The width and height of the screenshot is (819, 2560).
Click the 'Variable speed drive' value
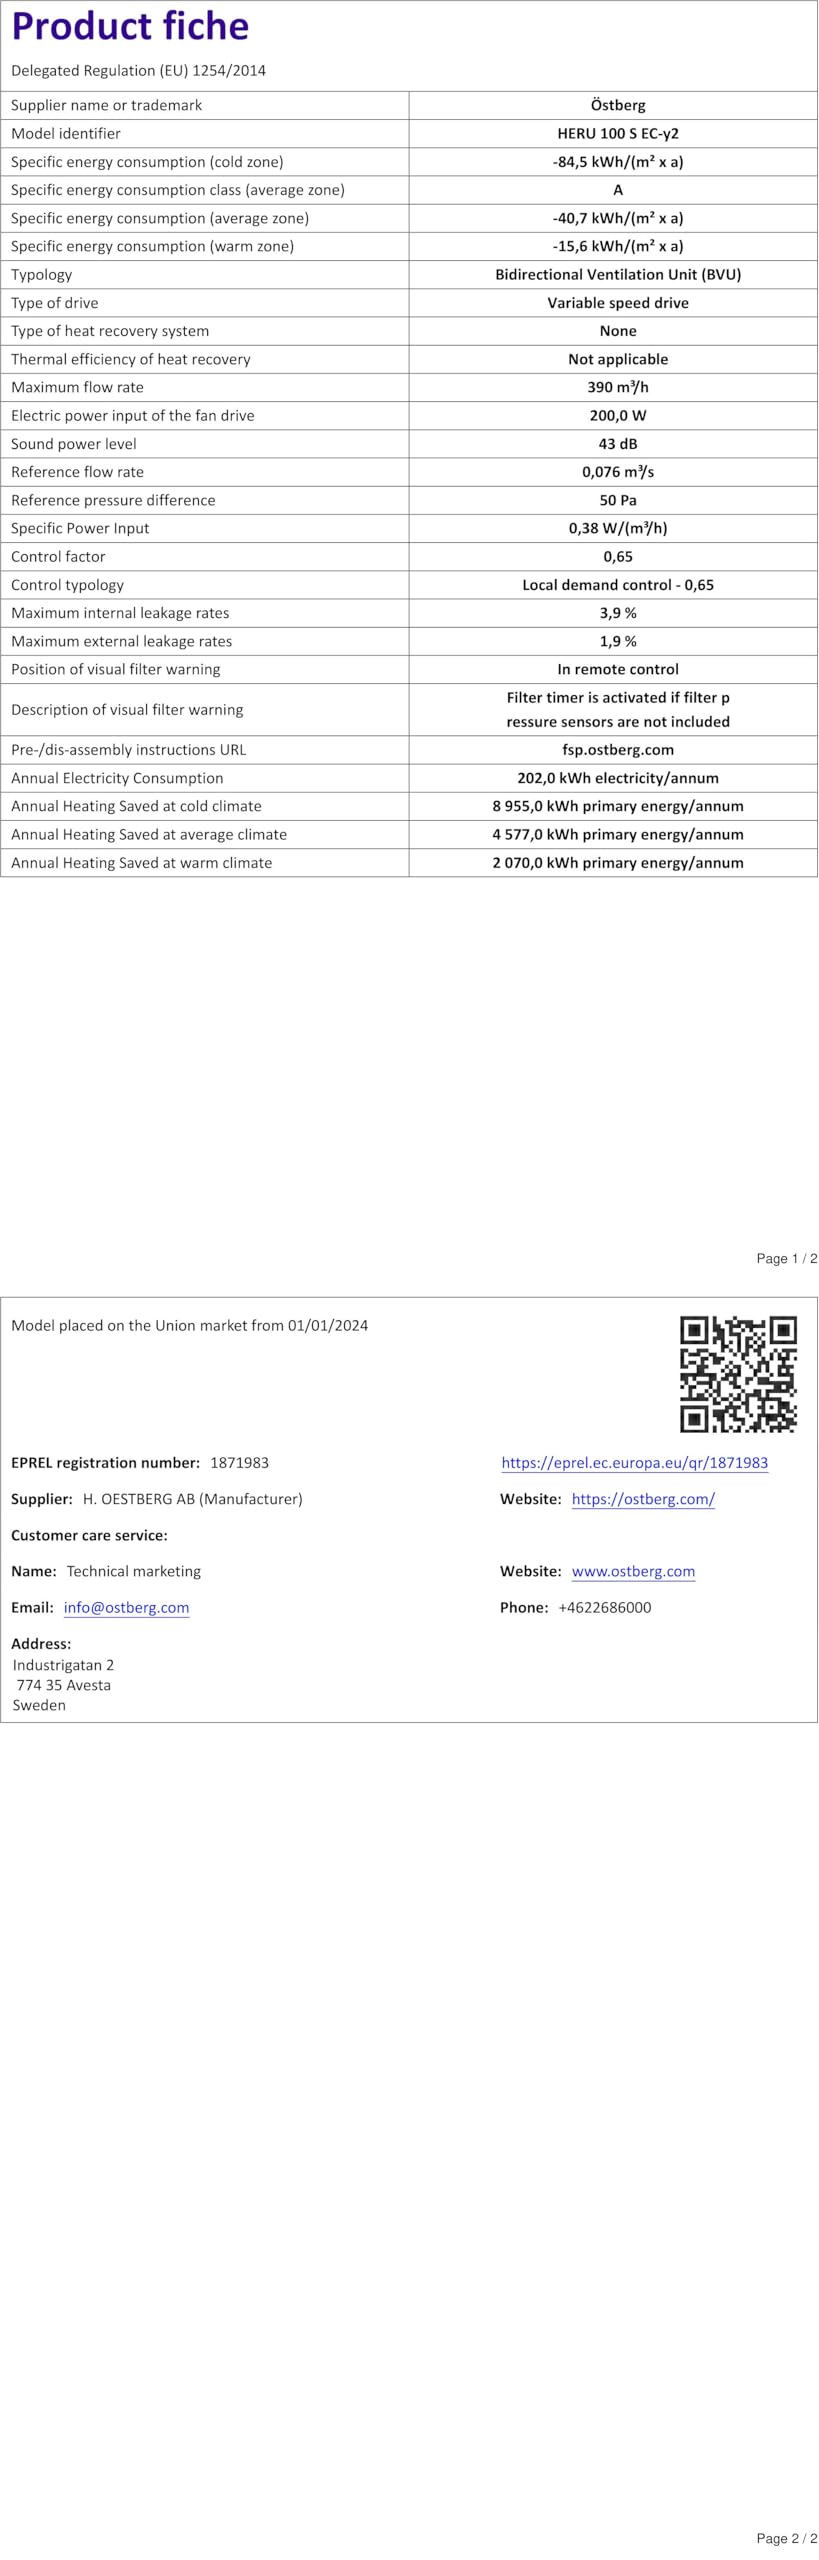(618, 302)
